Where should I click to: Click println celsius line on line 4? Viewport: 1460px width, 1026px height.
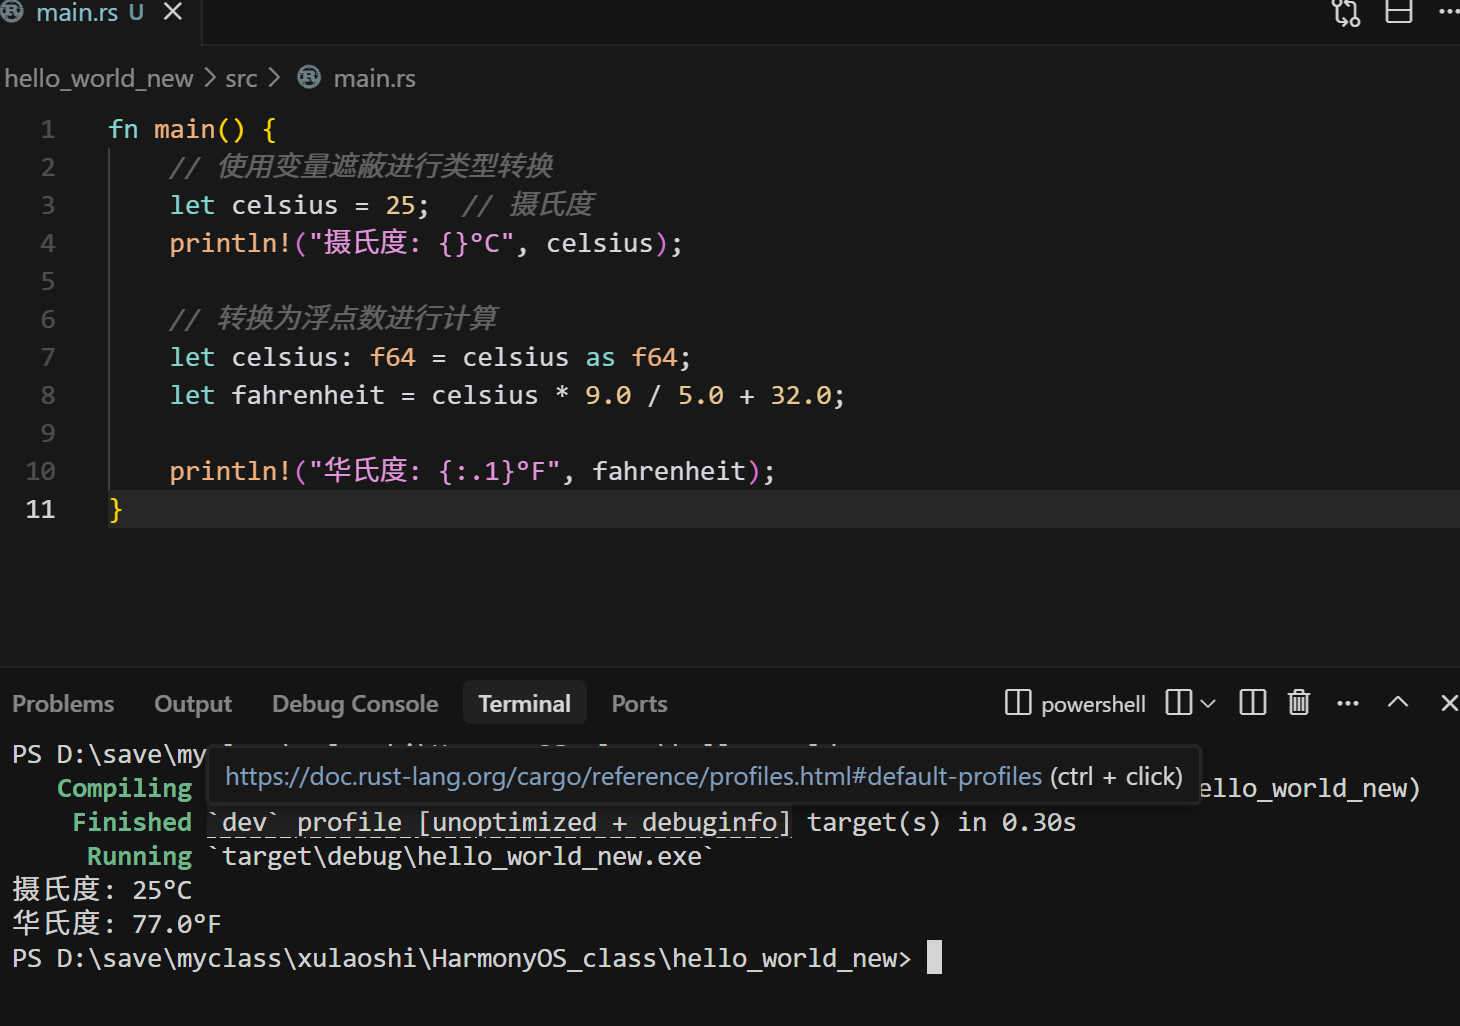coord(426,243)
